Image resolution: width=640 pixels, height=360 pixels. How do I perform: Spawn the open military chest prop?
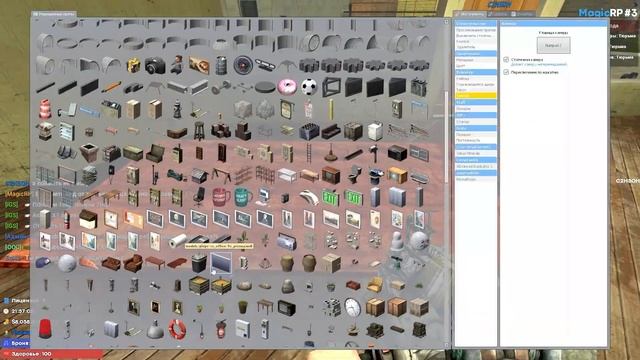[155, 153]
